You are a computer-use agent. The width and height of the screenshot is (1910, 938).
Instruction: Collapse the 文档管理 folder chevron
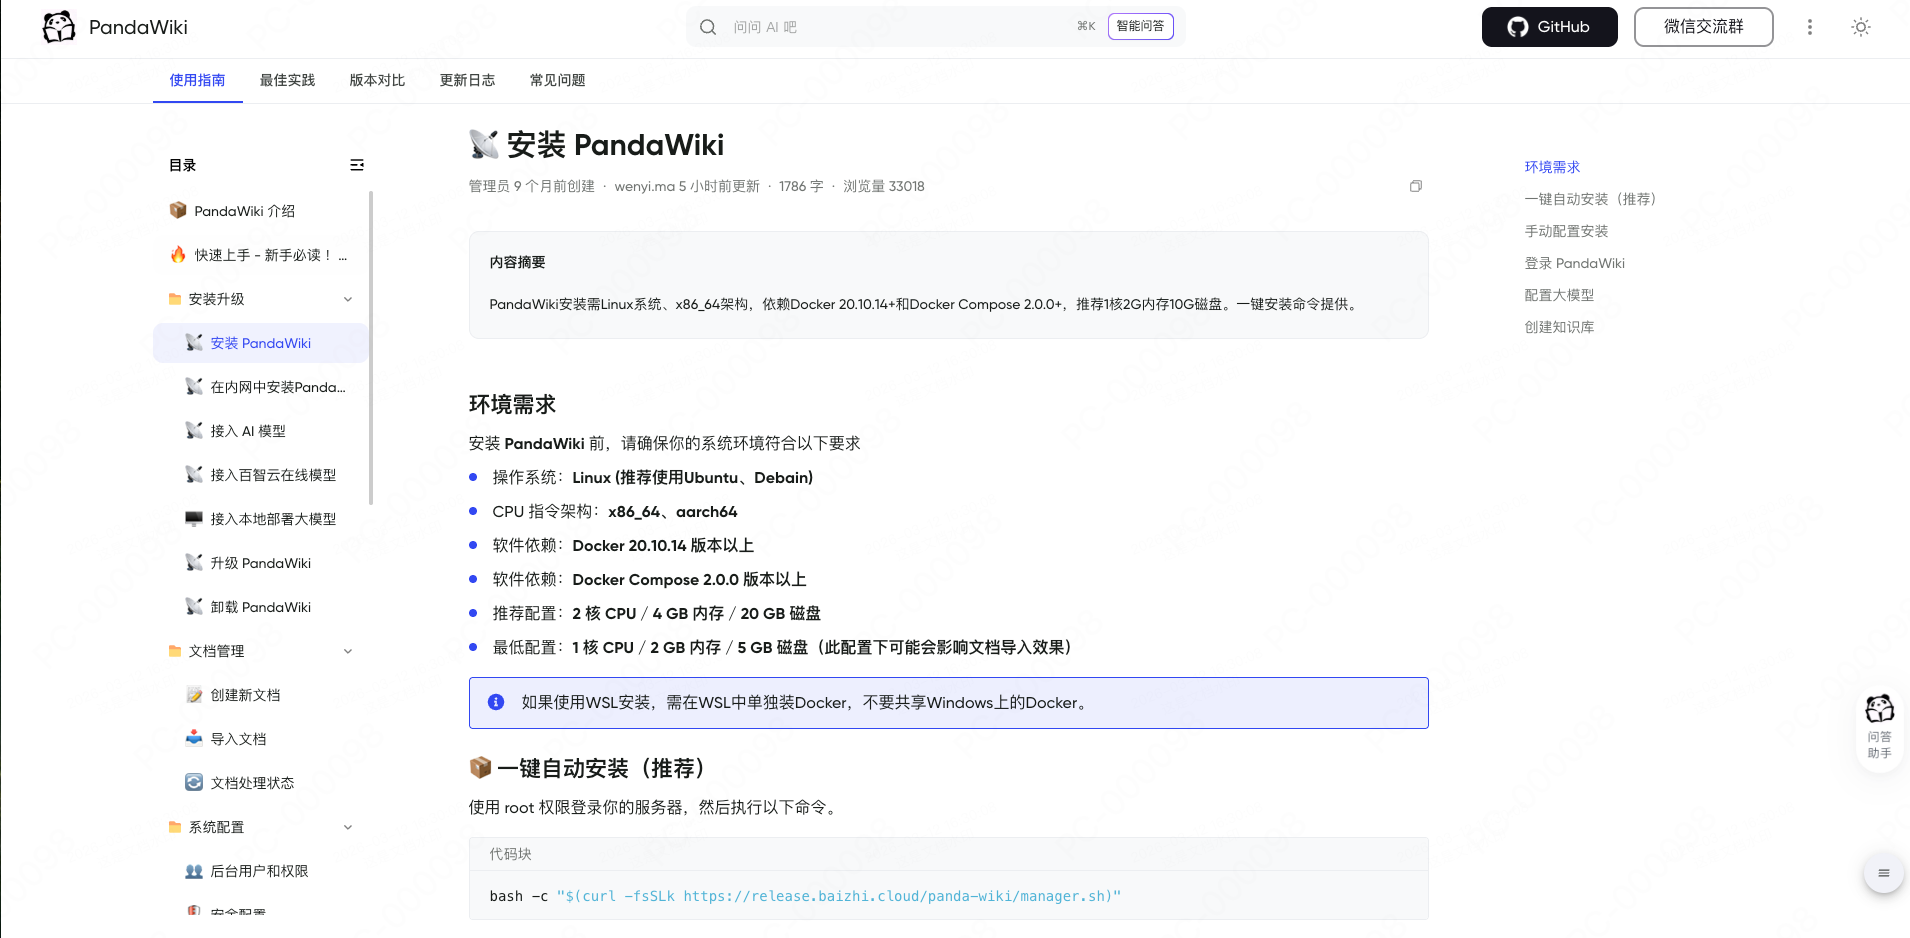(x=348, y=651)
